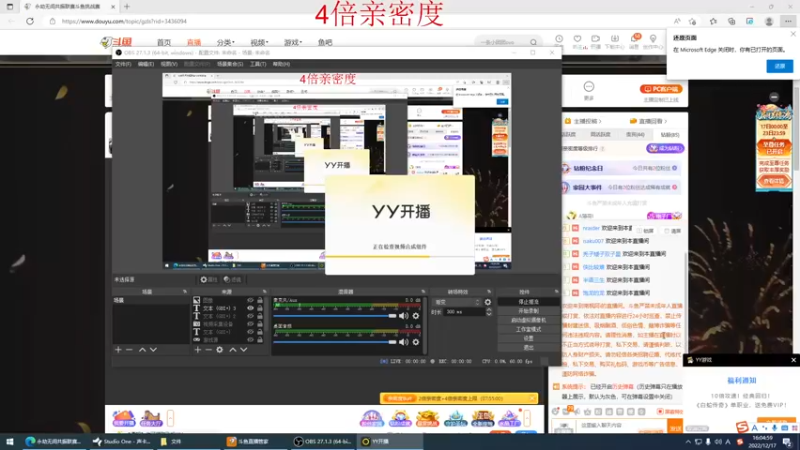This screenshot has width=800, height=450.
Task: Toggle lock on video capture device source
Action: tap(260, 324)
